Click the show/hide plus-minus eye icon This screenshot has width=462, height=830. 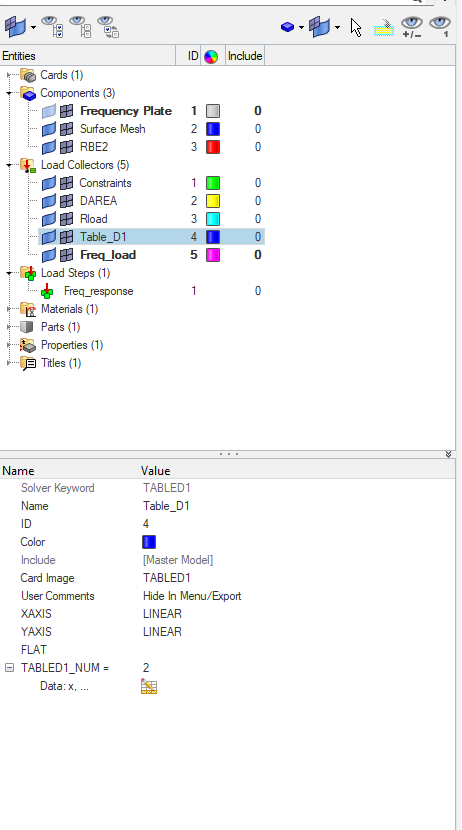[412, 26]
